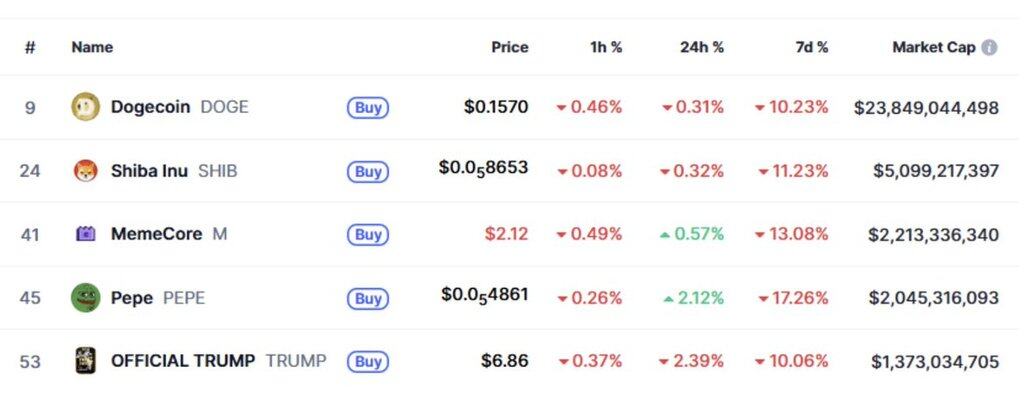Screen dimensions: 1032x410
Task: Sort table by Price column header
Action: click(509, 47)
